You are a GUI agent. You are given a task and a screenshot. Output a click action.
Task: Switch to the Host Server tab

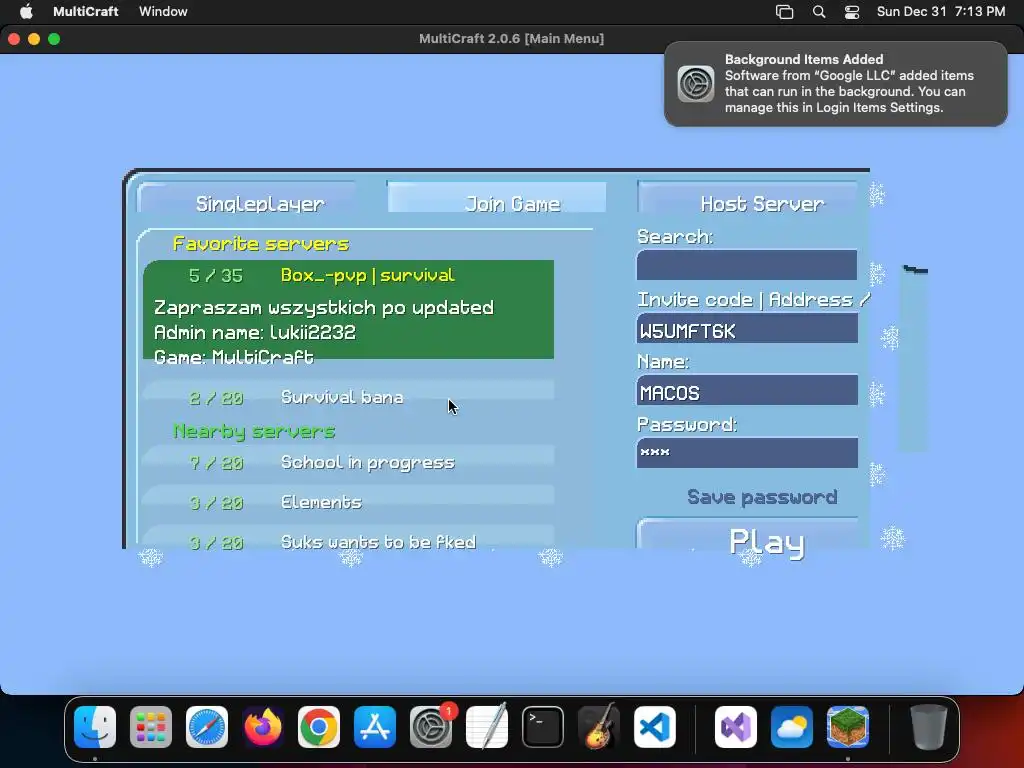point(747,198)
